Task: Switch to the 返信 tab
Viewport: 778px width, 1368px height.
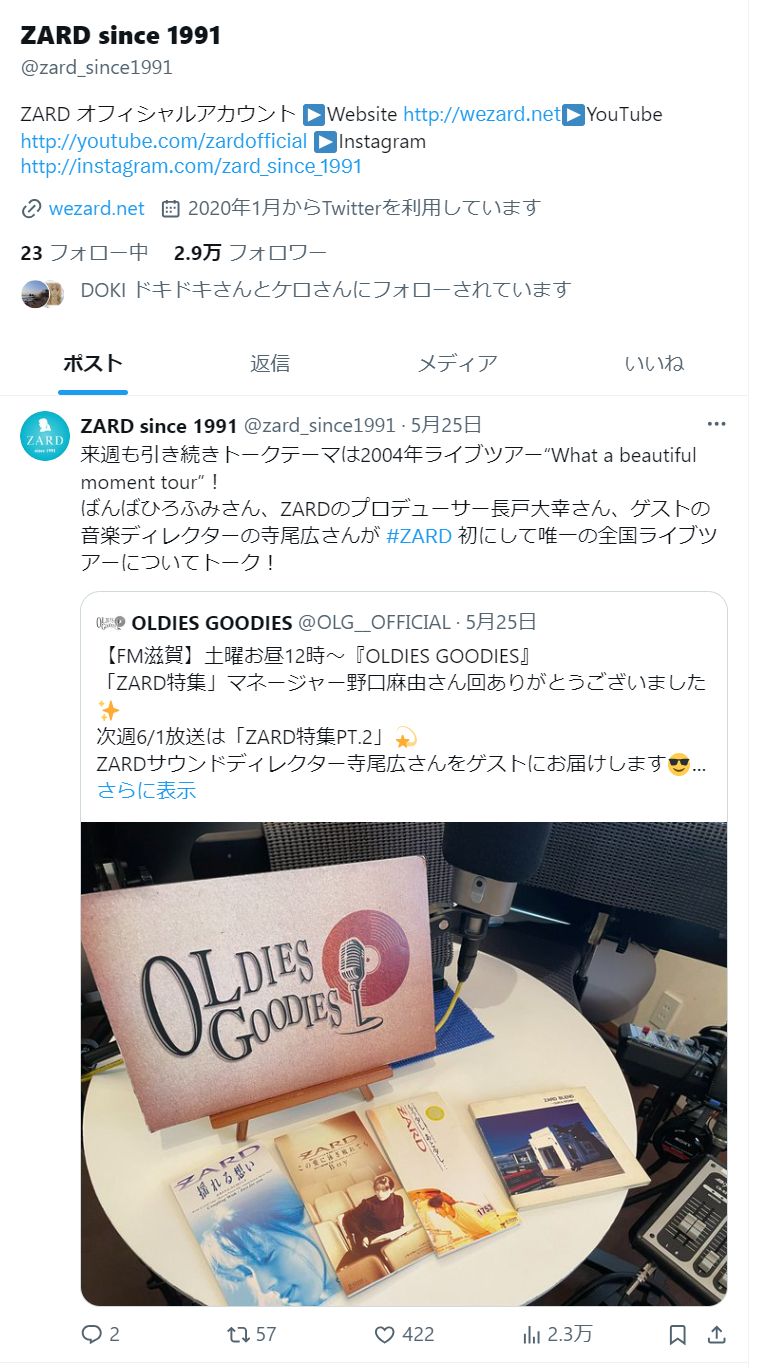Action: 270,363
